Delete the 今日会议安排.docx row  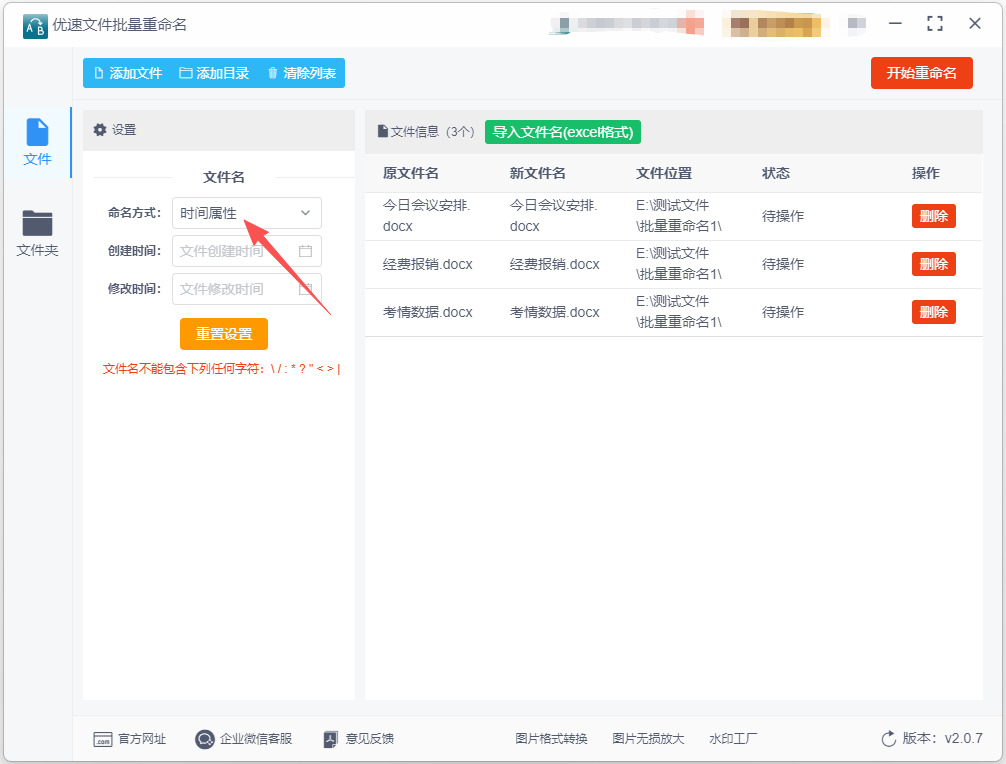click(x=934, y=216)
